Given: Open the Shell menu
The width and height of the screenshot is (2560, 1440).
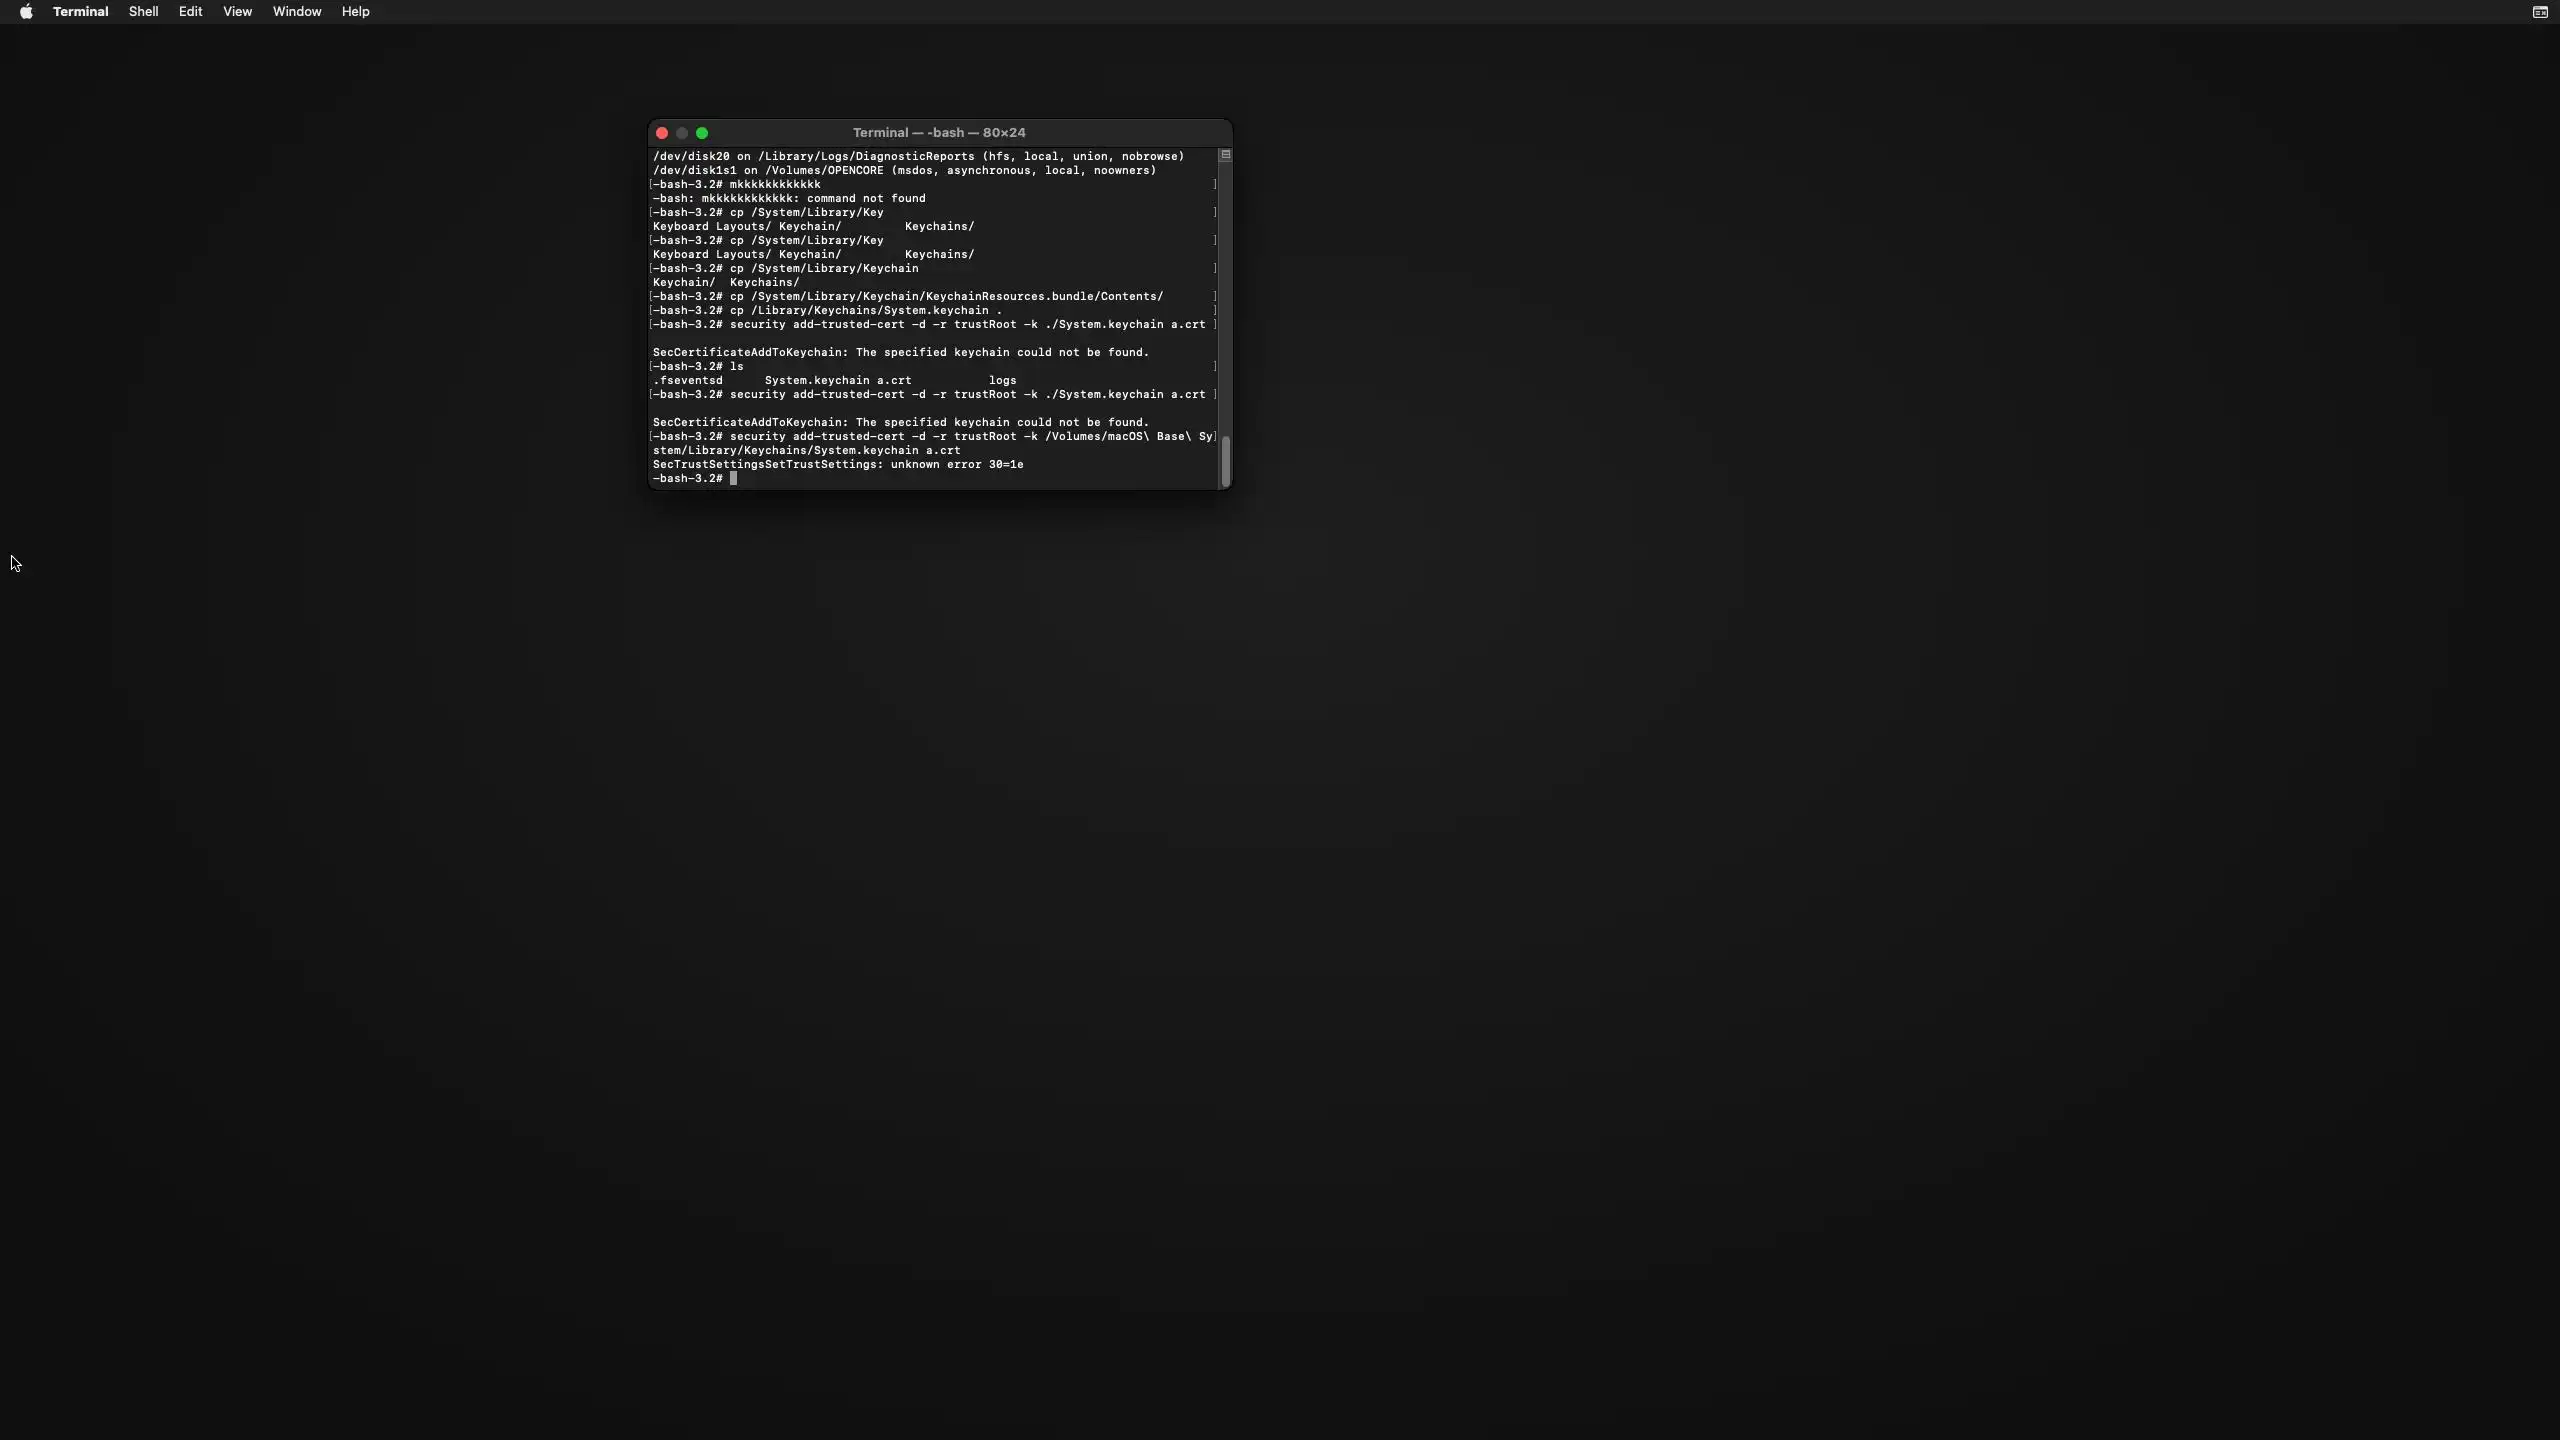Looking at the screenshot, I should point(143,12).
